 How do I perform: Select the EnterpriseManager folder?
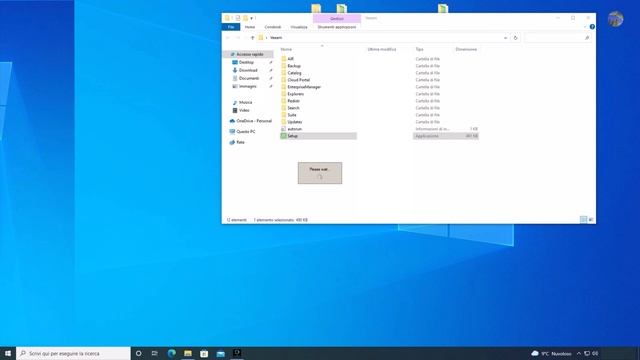pos(304,87)
